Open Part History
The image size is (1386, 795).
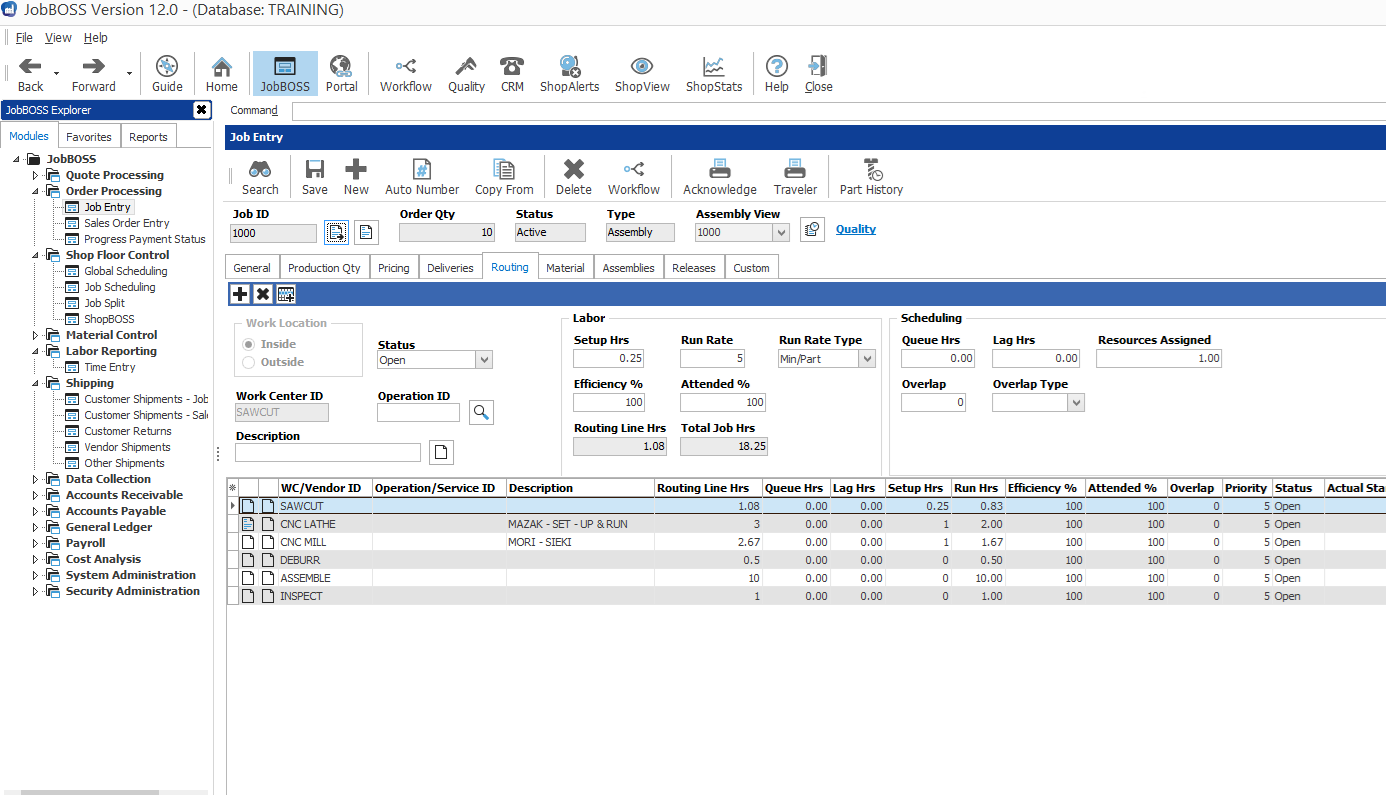[869, 176]
